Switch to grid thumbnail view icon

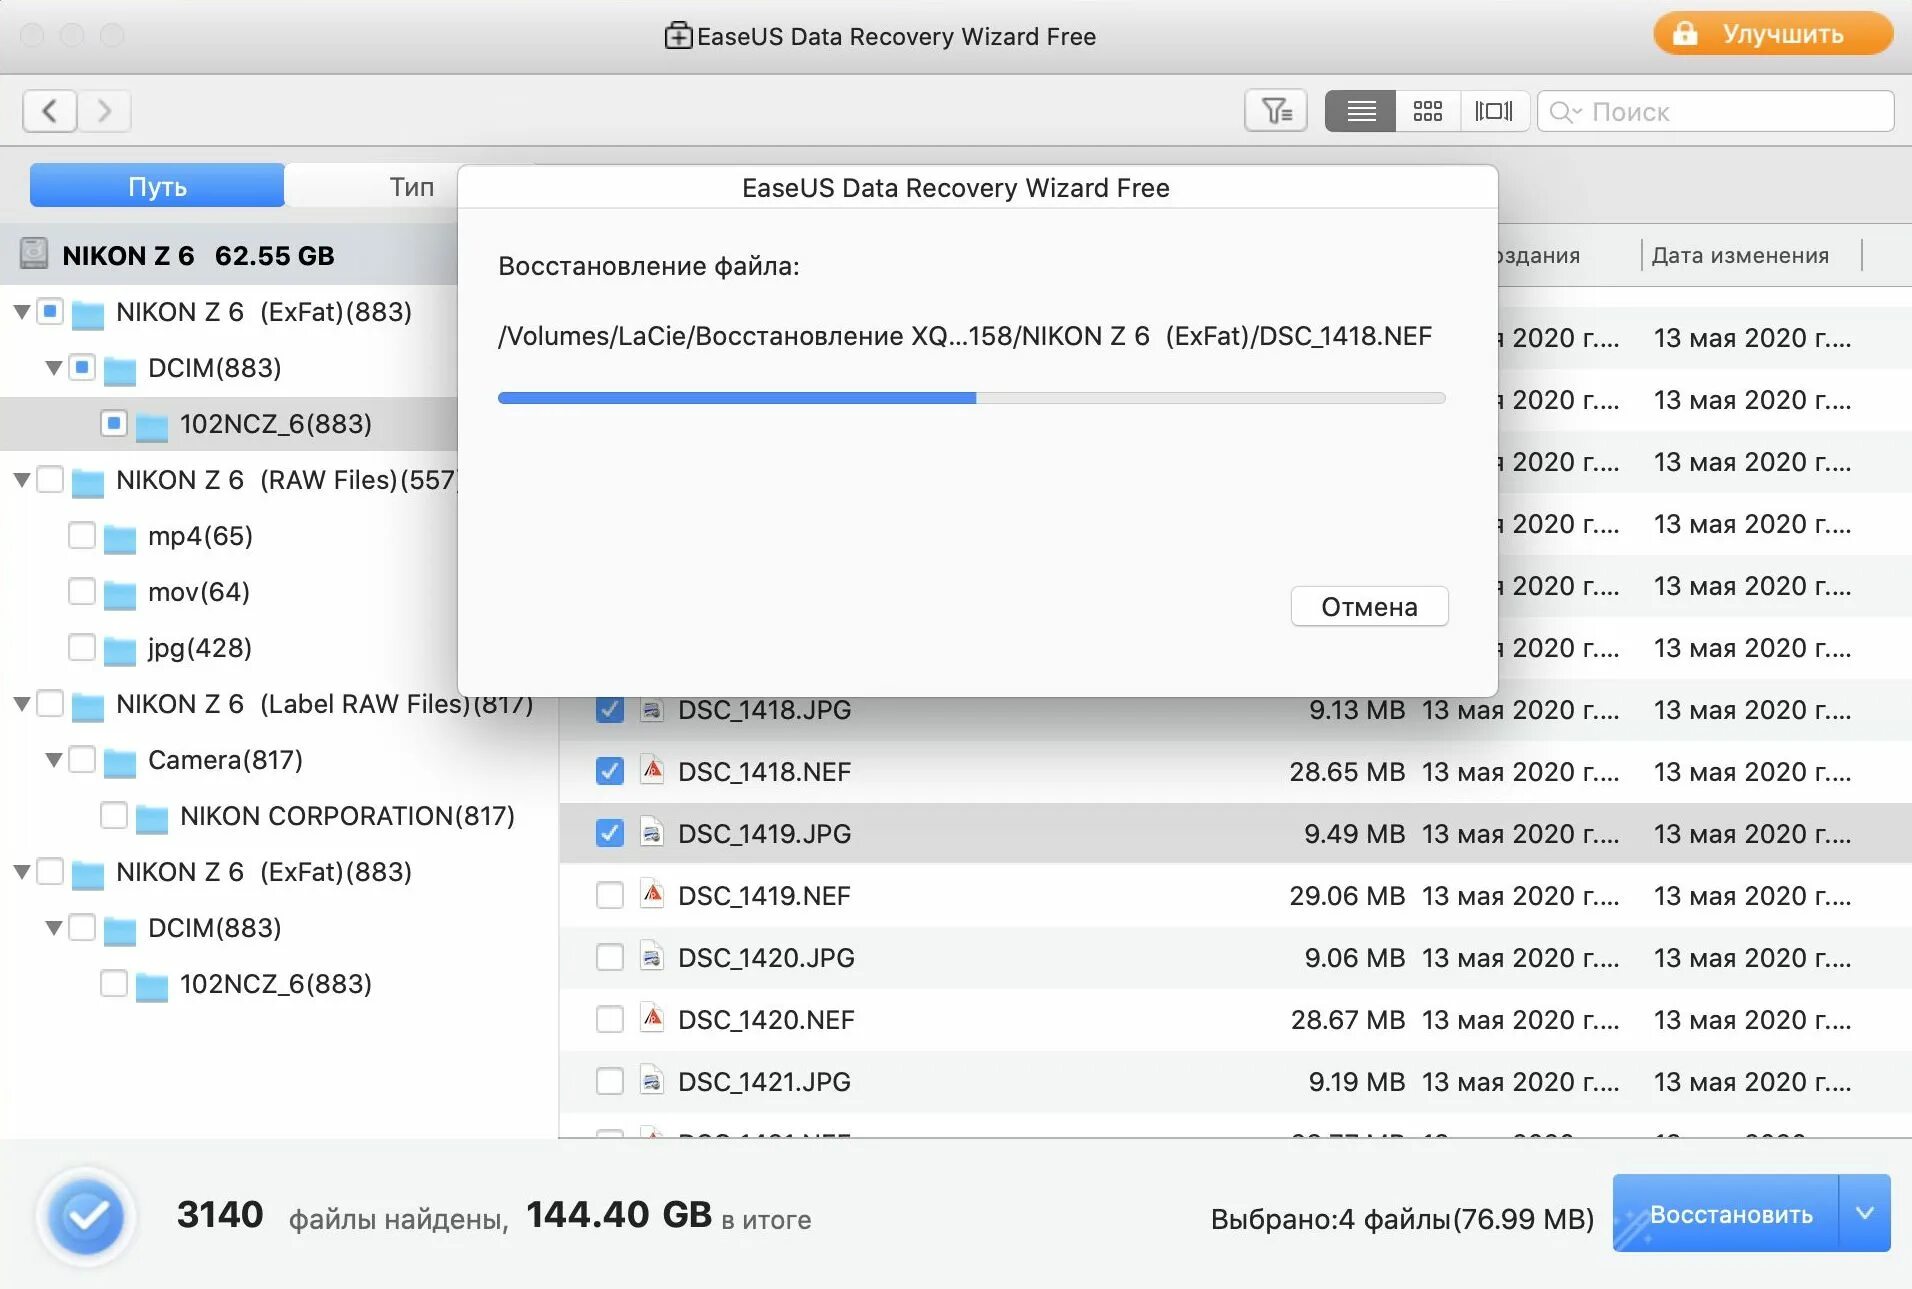1428,111
